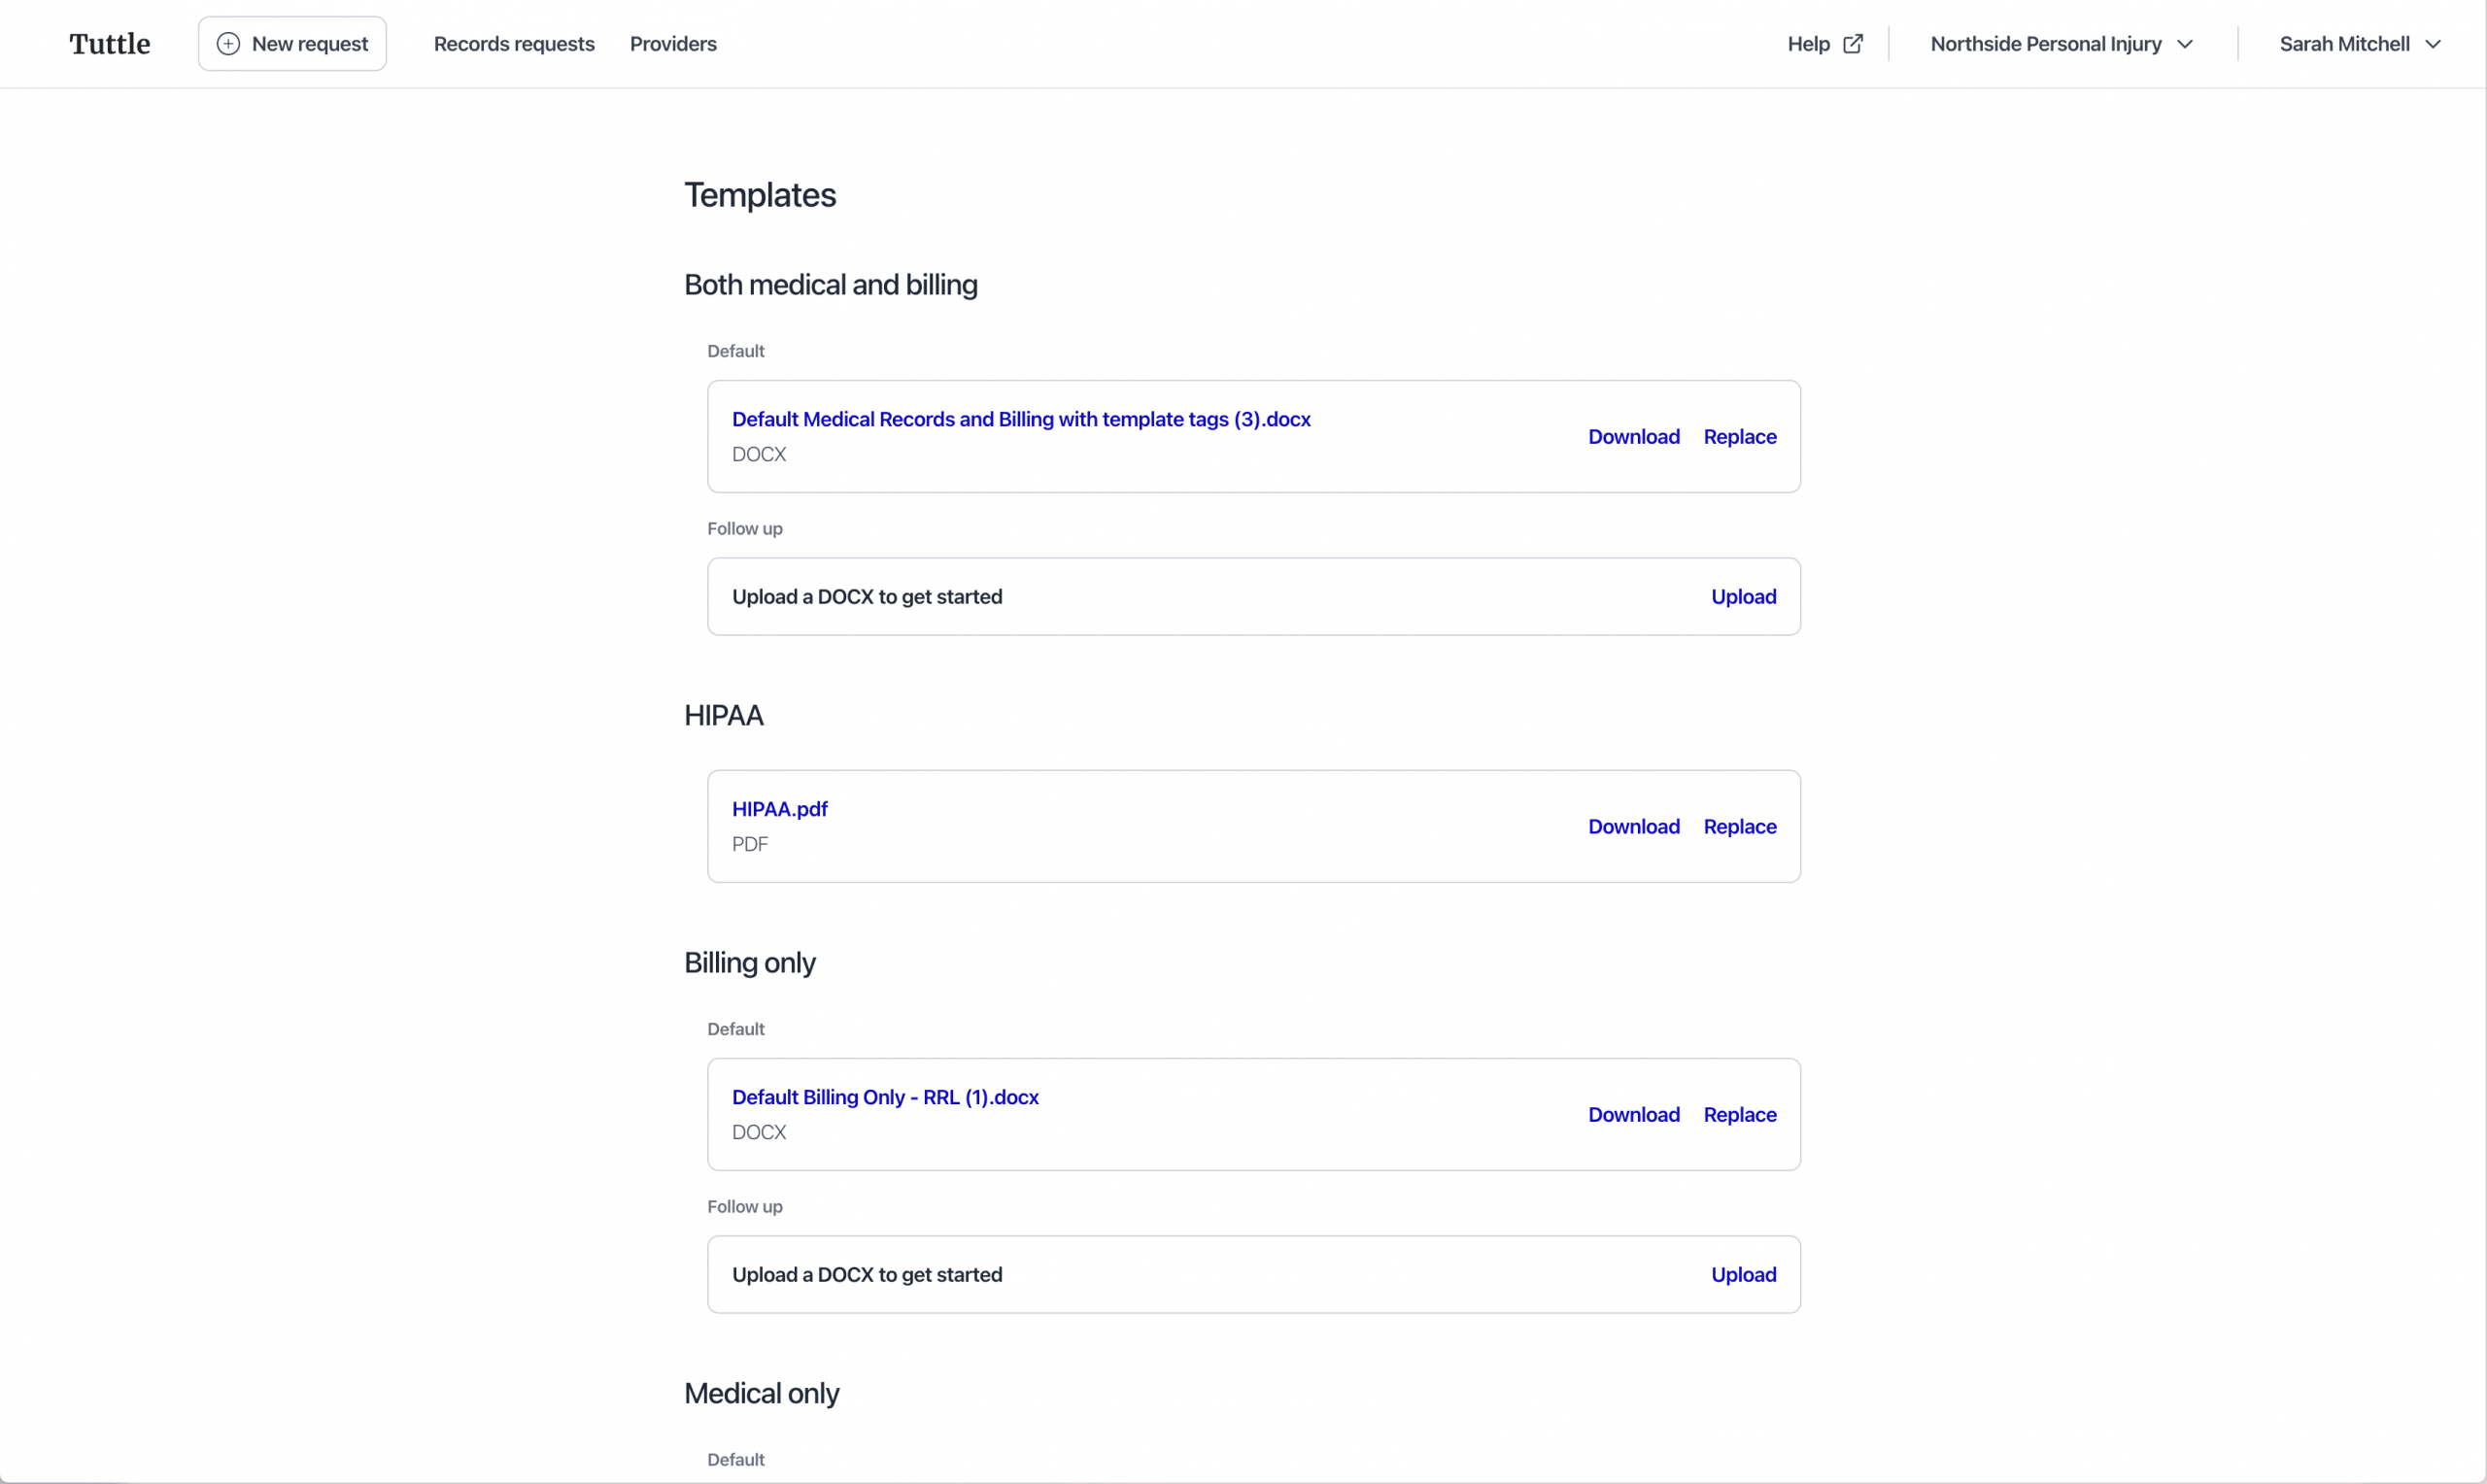
Task: Download the Default Billing Only template
Action: [x=1633, y=1115]
